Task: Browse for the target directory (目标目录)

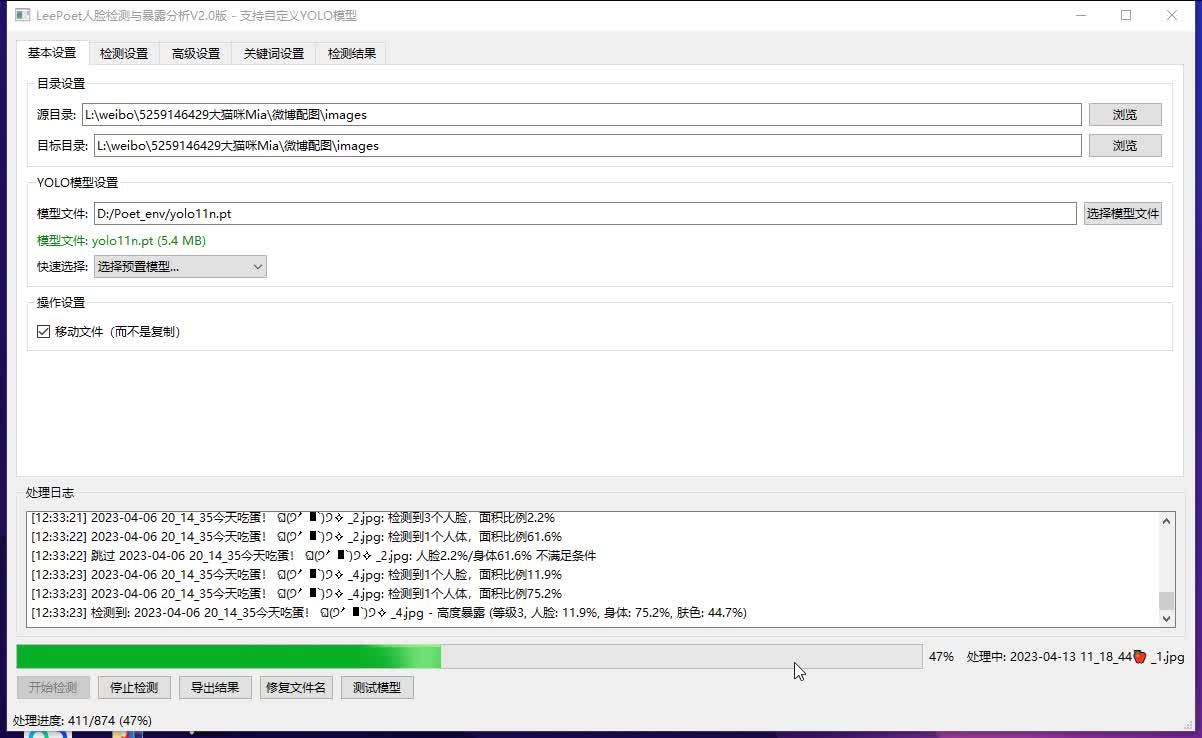Action: click(1125, 146)
